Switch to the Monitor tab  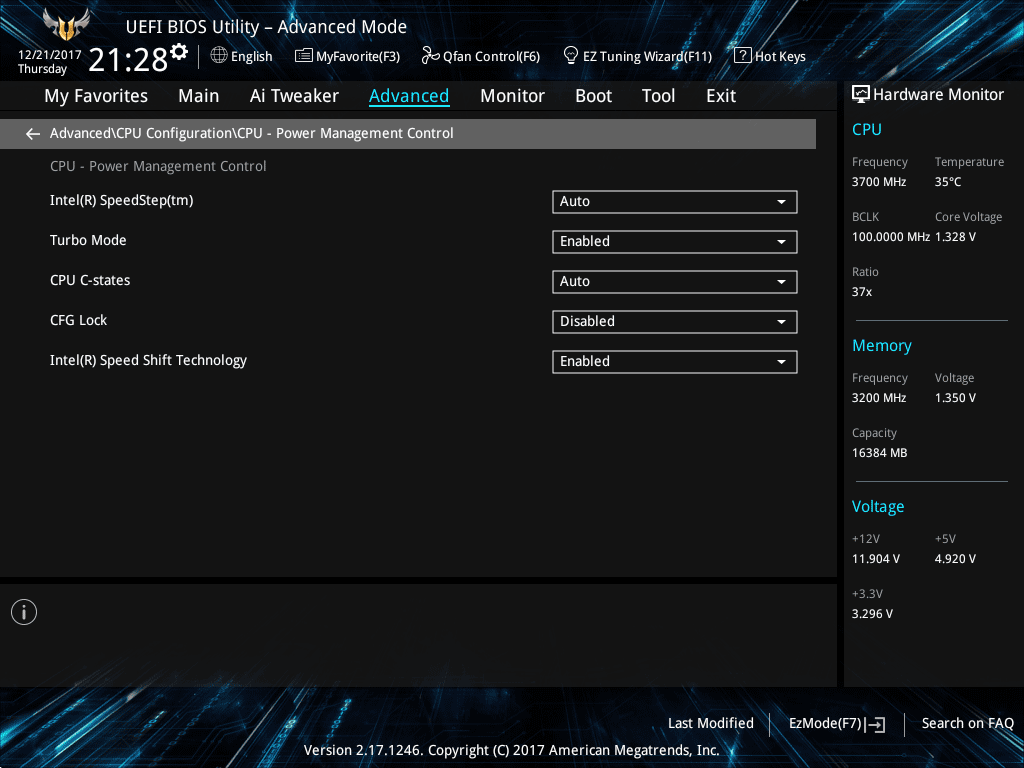[x=512, y=96]
